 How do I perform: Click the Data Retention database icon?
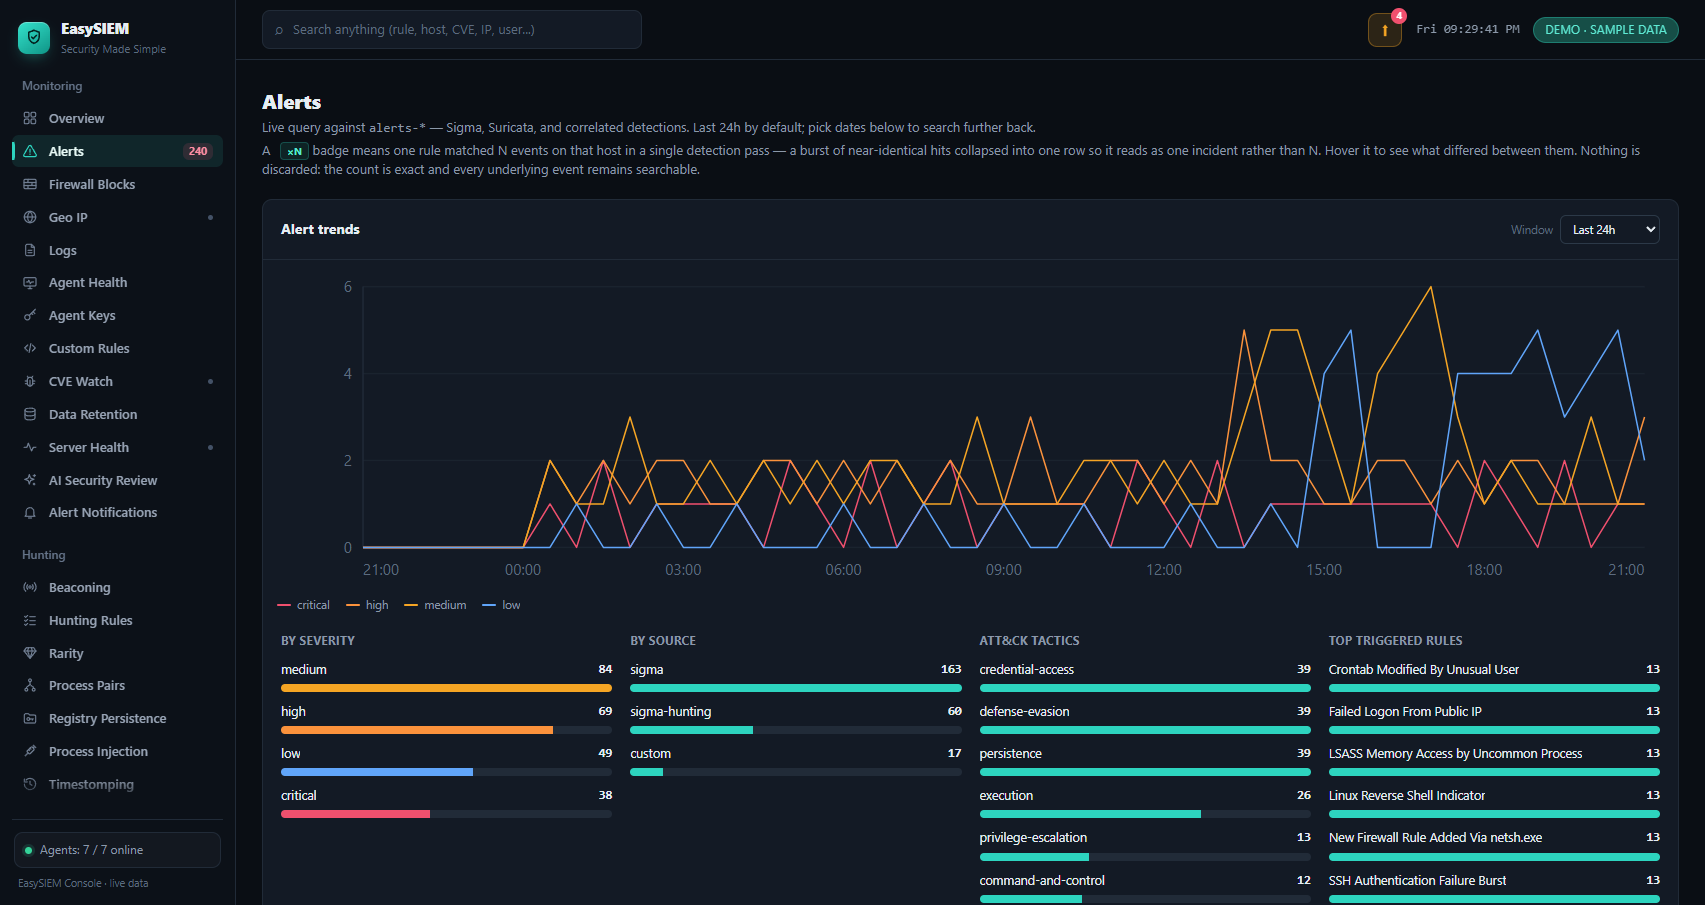coord(30,414)
